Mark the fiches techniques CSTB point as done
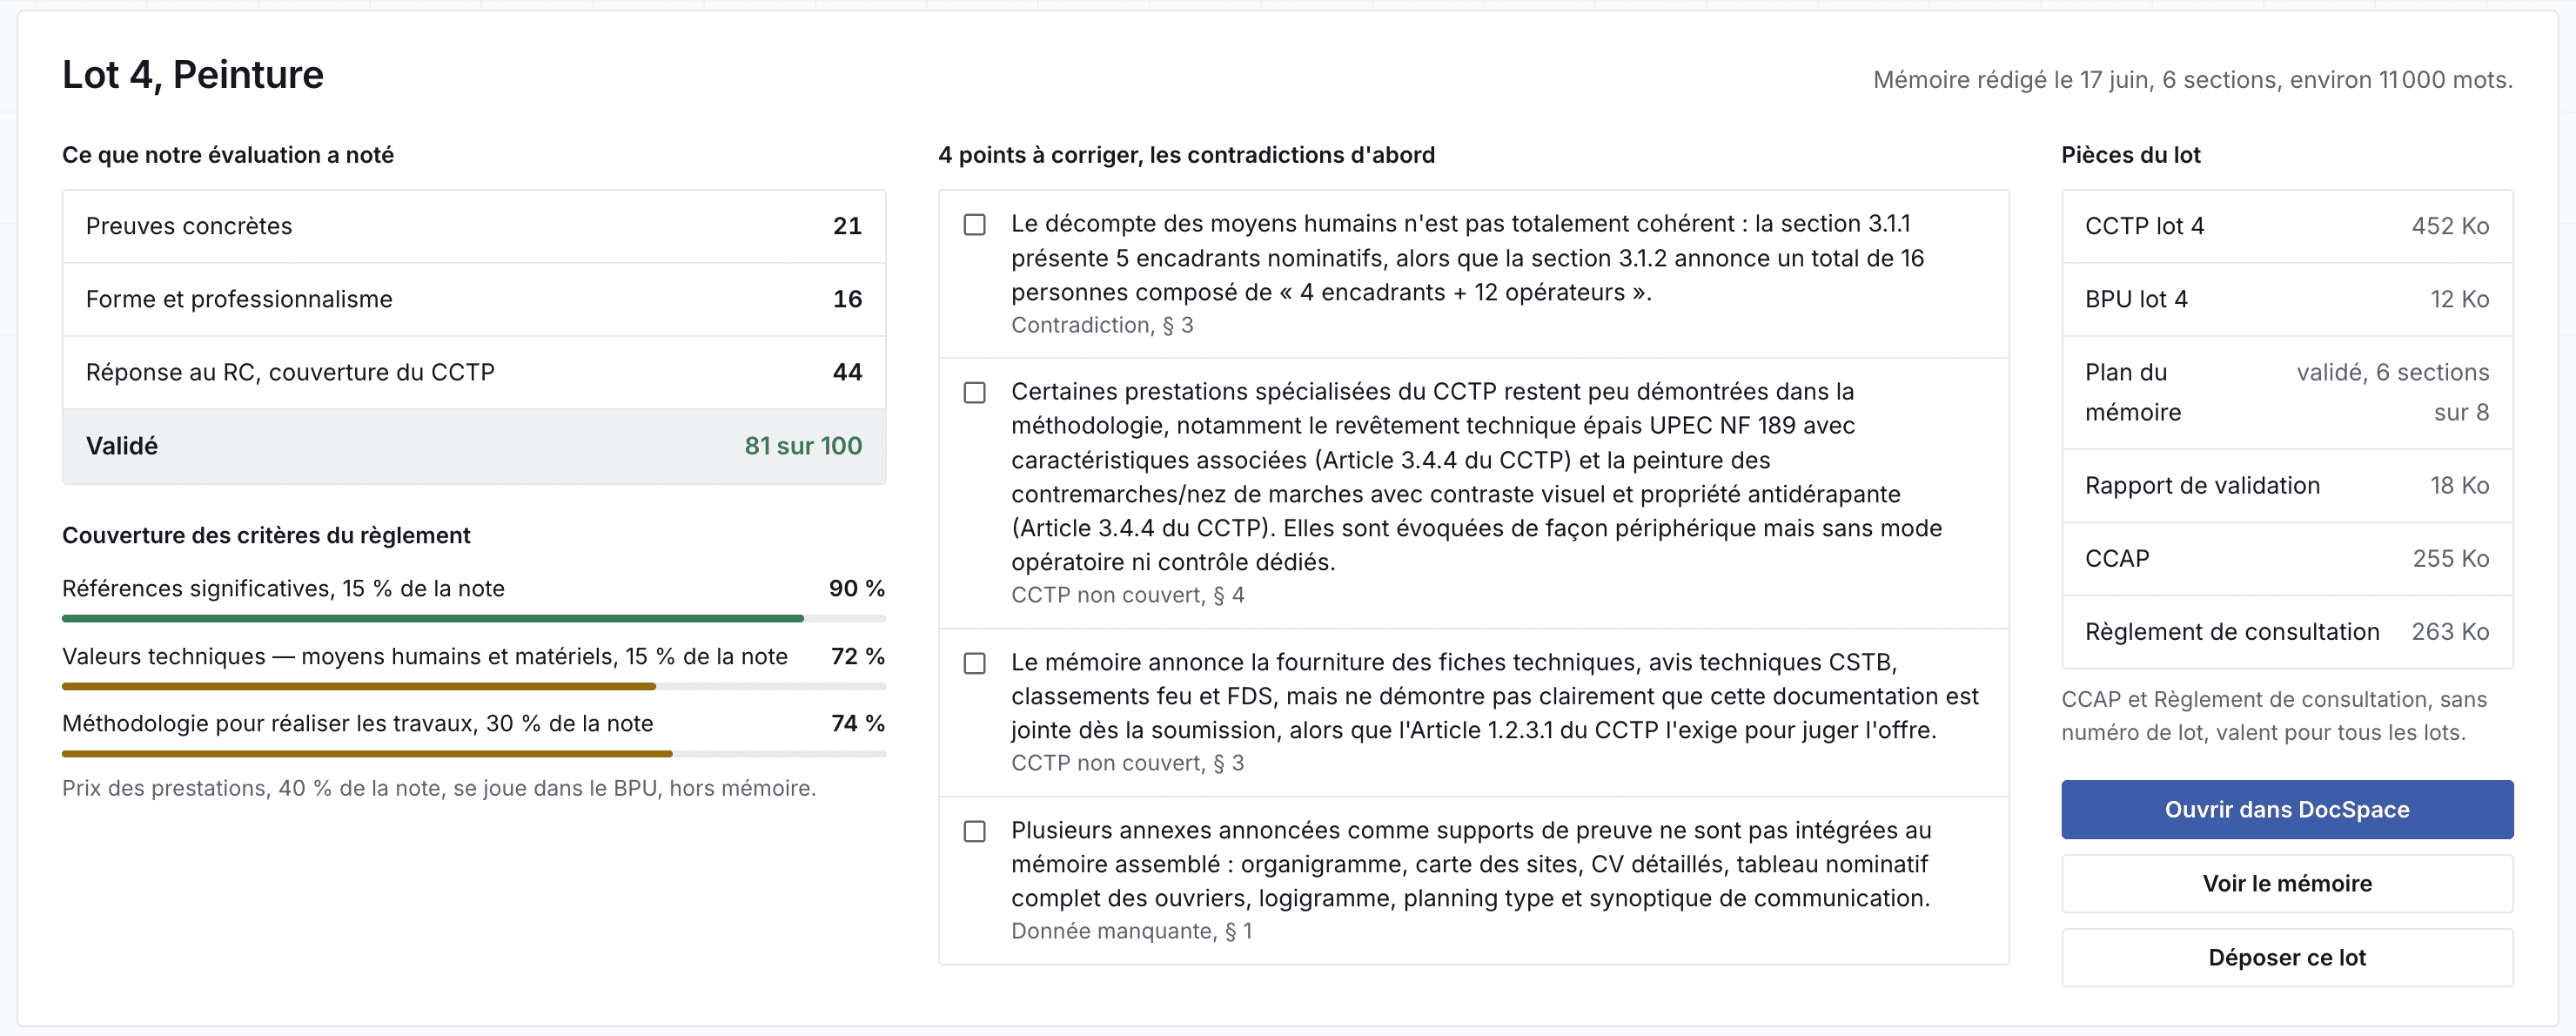 tap(974, 663)
